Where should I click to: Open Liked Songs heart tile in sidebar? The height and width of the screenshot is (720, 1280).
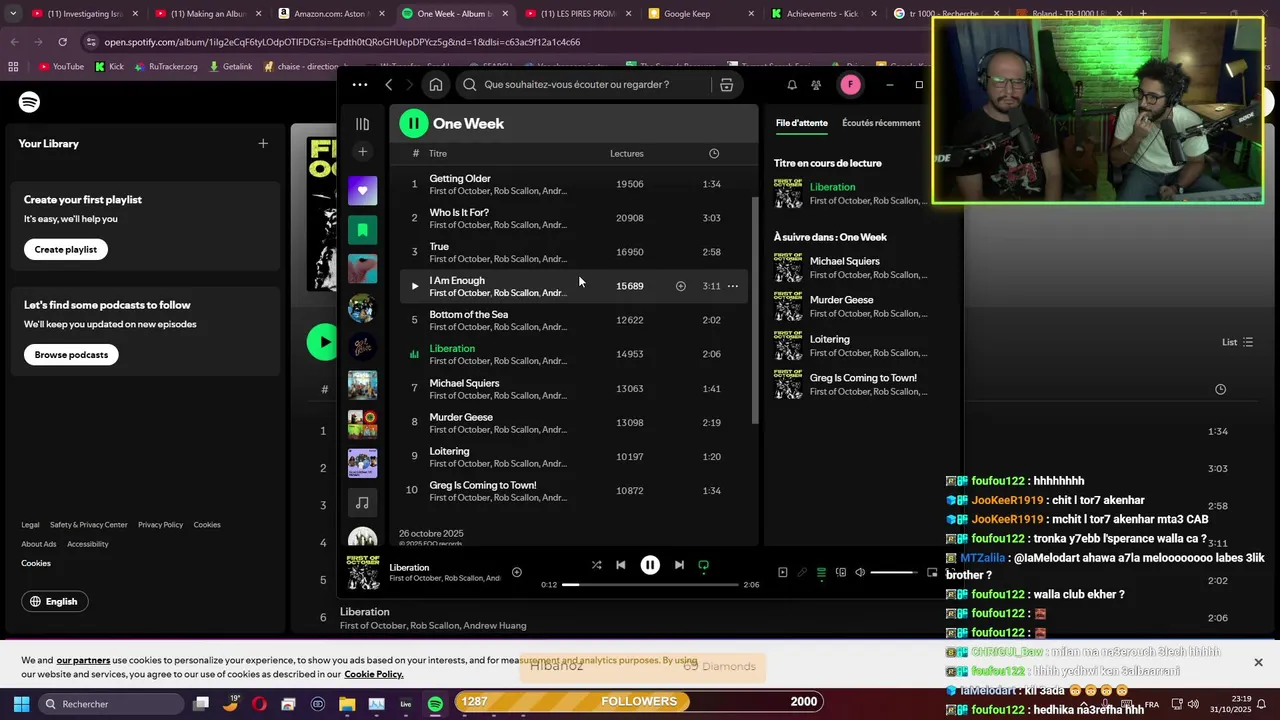pos(362,190)
